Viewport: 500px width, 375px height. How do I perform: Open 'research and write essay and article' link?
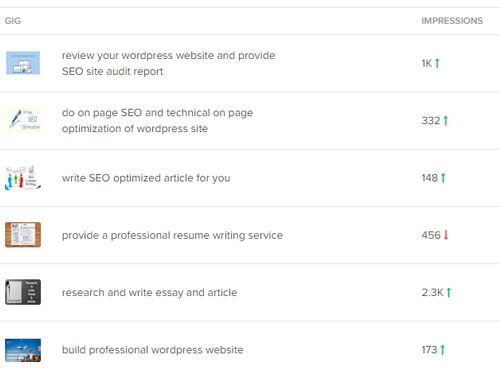(x=149, y=293)
